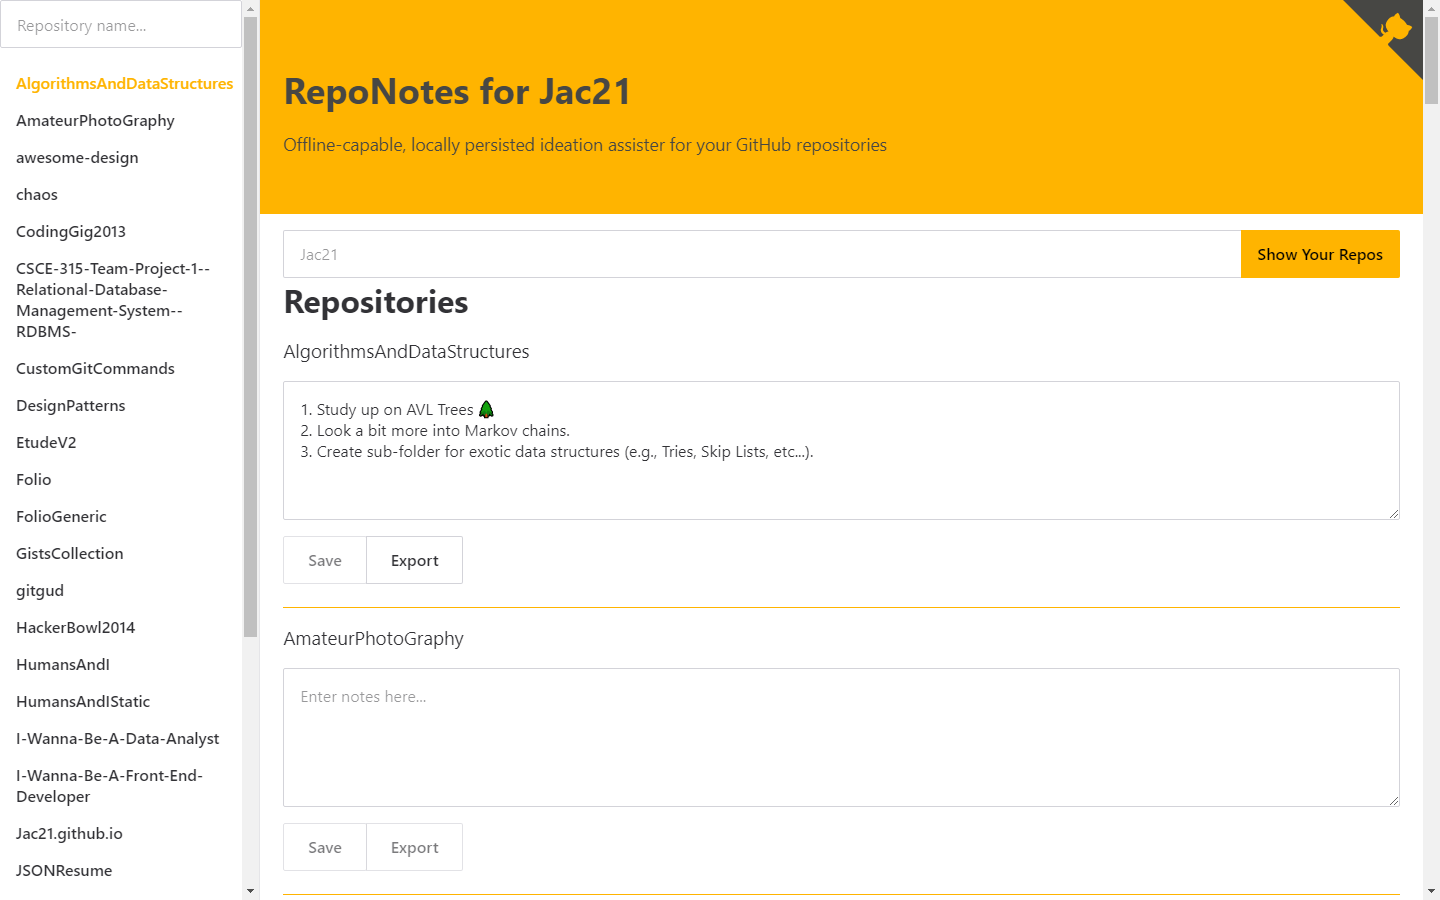Click the resize handle of AlgorithmsAndDataStructures textarea

[x=1393, y=513]
